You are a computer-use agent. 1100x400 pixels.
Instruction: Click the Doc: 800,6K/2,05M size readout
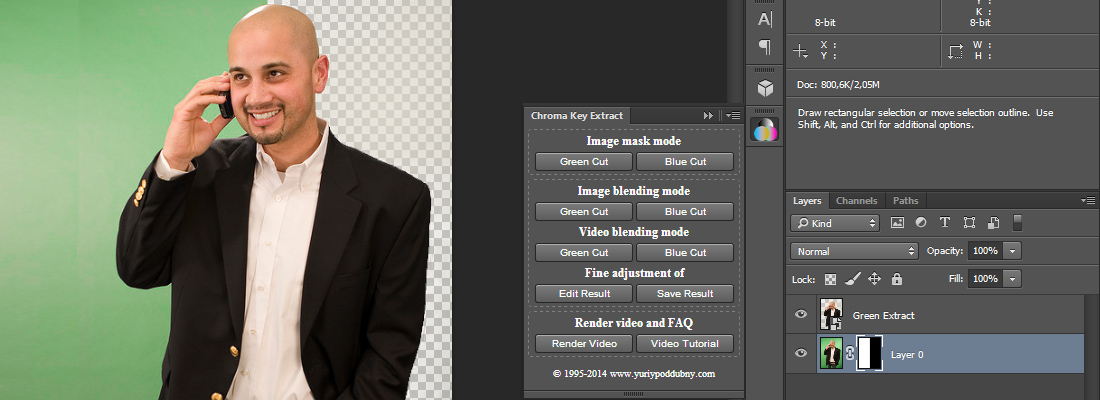coord(838,85)
